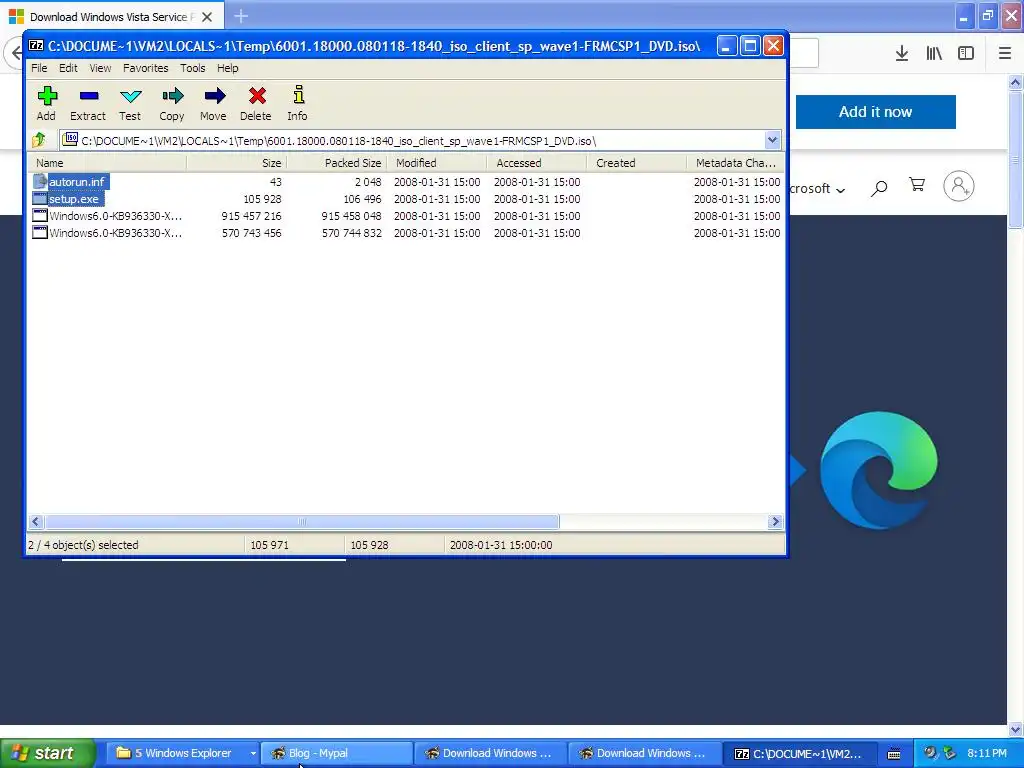Sort by the Packed Size column header

pos(337,163)
